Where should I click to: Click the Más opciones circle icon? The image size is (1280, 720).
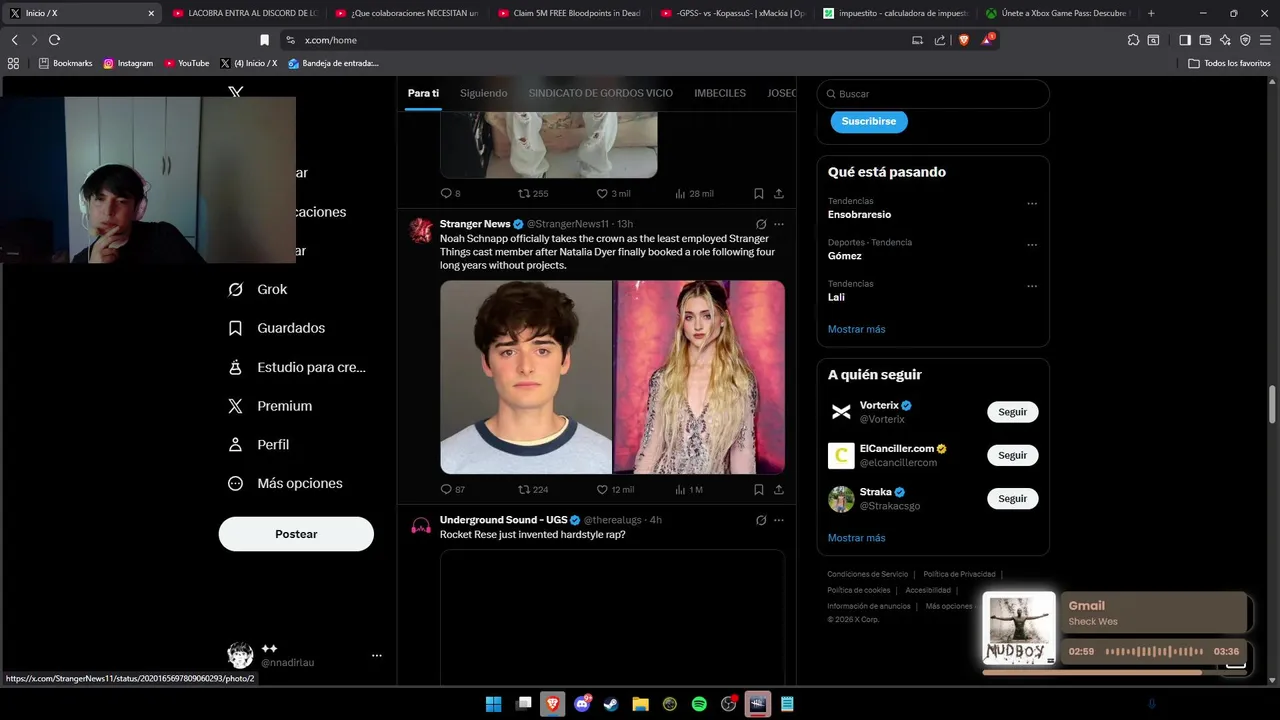(x=235, y=483)
